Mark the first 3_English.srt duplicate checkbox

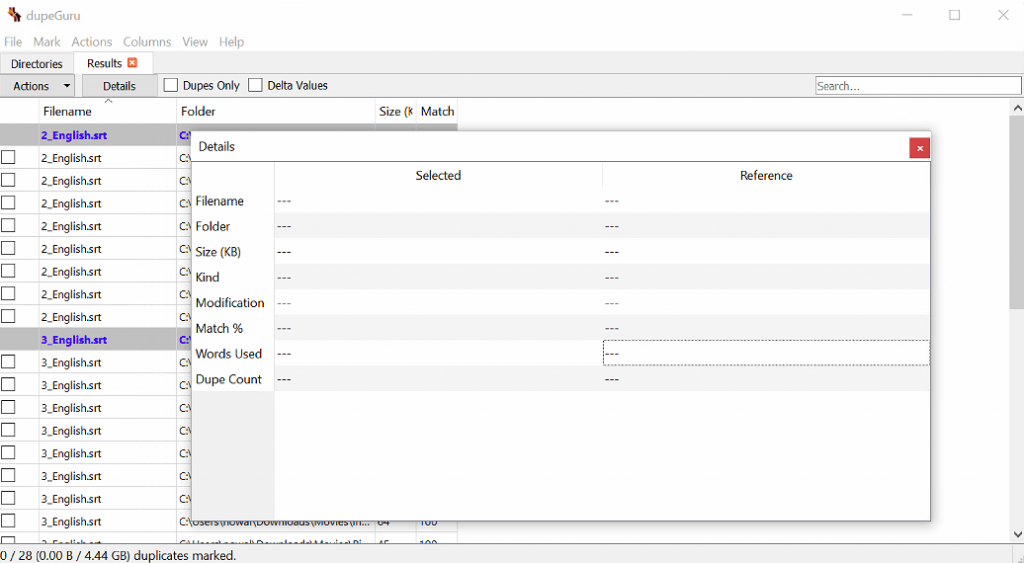[x=8, y=362]
